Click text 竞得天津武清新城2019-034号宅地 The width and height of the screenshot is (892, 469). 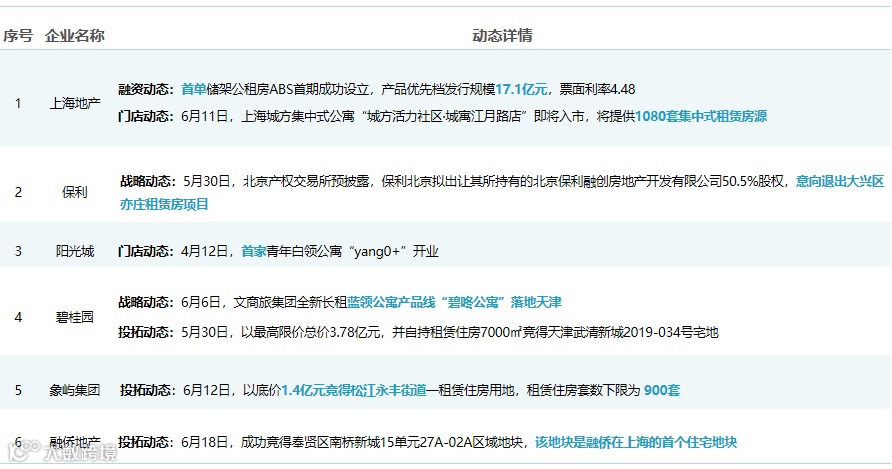(x=621, y=332)
